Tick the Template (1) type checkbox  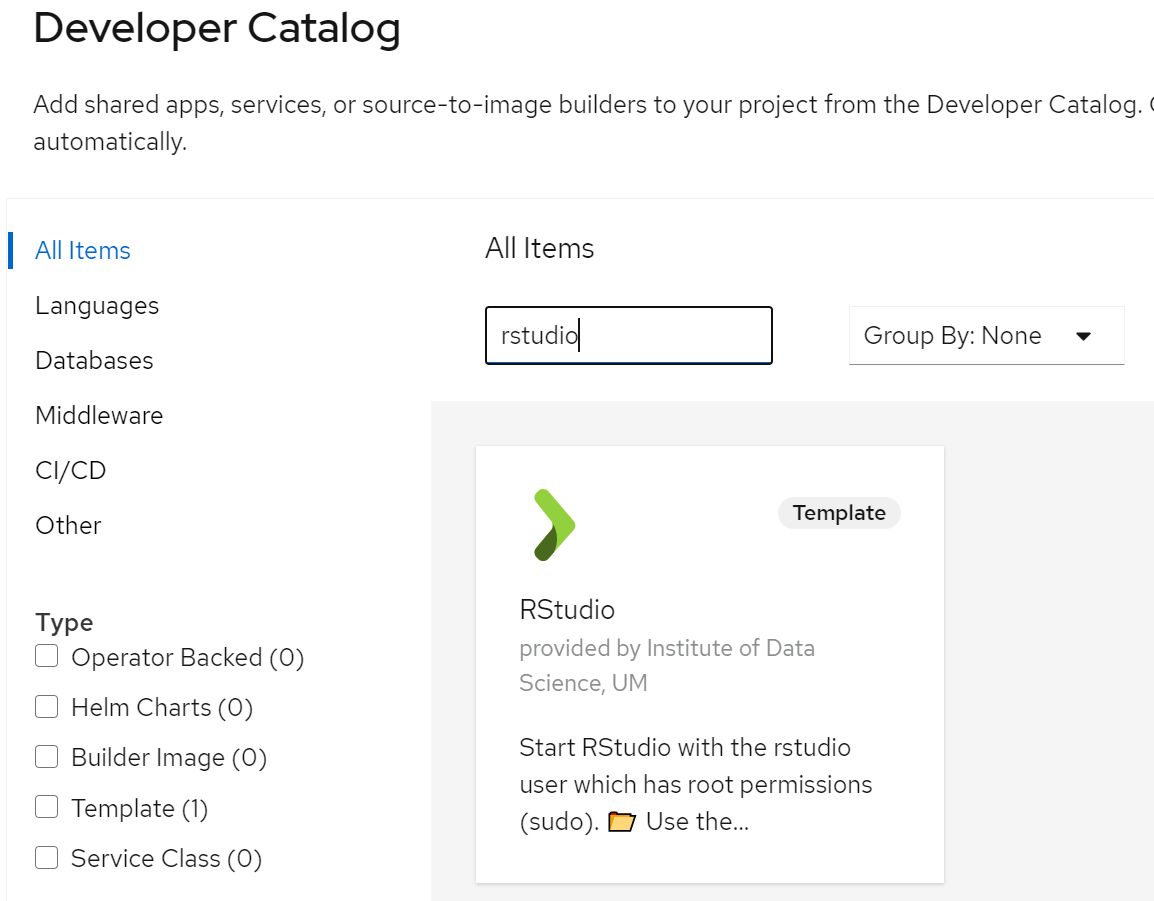point(46,807)
